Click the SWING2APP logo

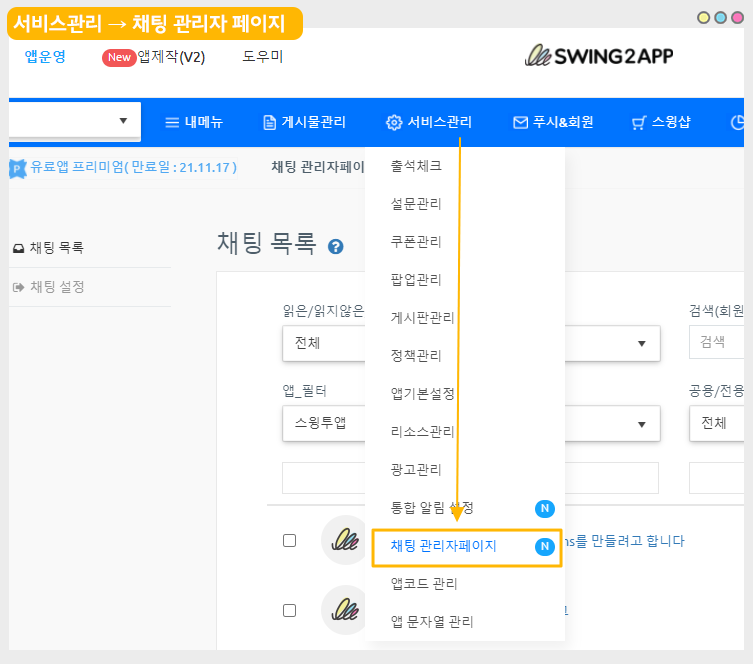599,56
